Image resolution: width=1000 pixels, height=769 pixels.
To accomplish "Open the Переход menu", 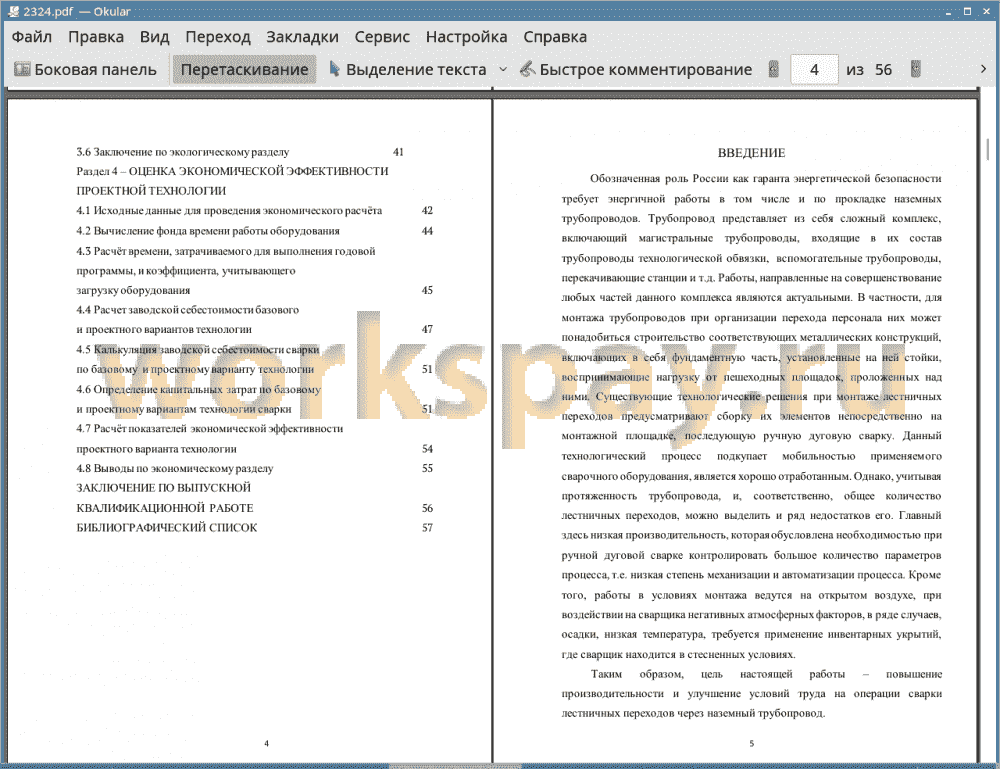I will [x=217, y=37].
